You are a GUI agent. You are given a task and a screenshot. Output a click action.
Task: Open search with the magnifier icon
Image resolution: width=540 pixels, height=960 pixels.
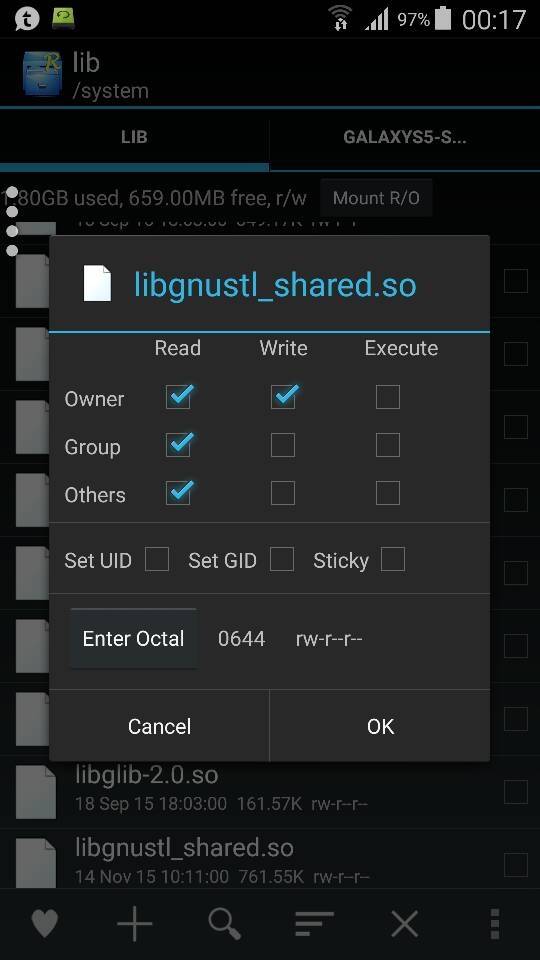(x=225, y=923)
